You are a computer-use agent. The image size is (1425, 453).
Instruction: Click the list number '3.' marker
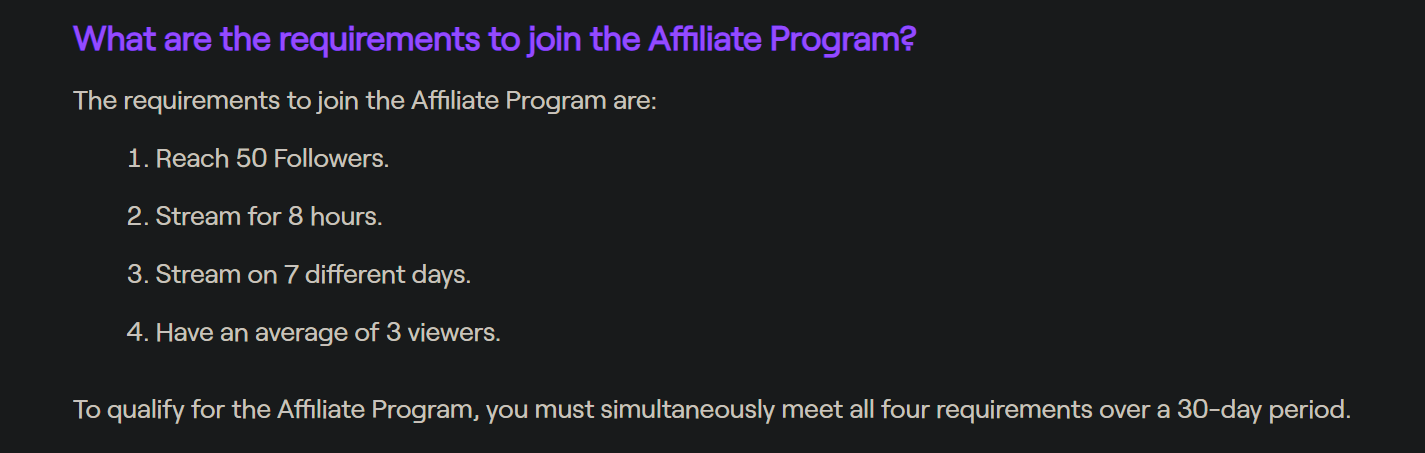[x=138, y=275]
